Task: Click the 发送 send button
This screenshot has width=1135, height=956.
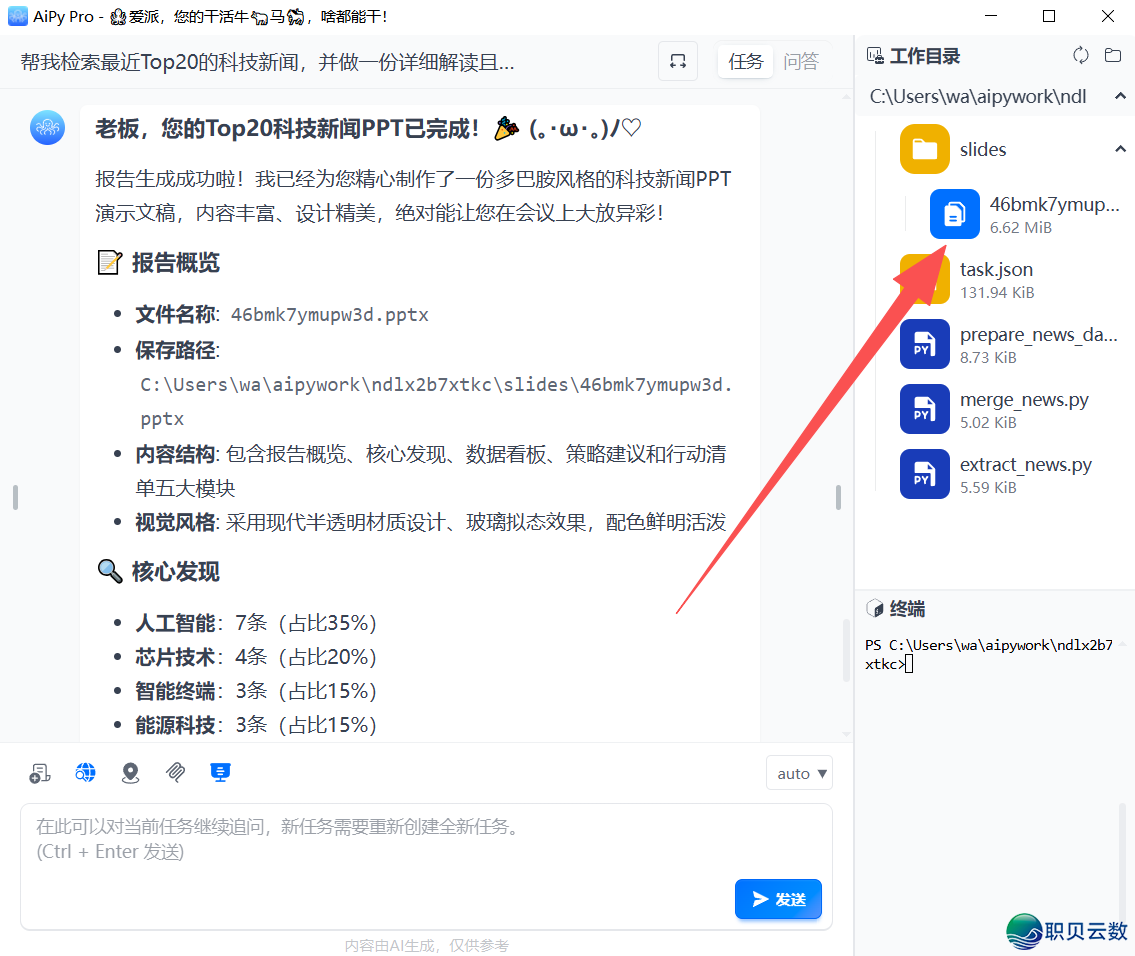Action: (778, 899)
